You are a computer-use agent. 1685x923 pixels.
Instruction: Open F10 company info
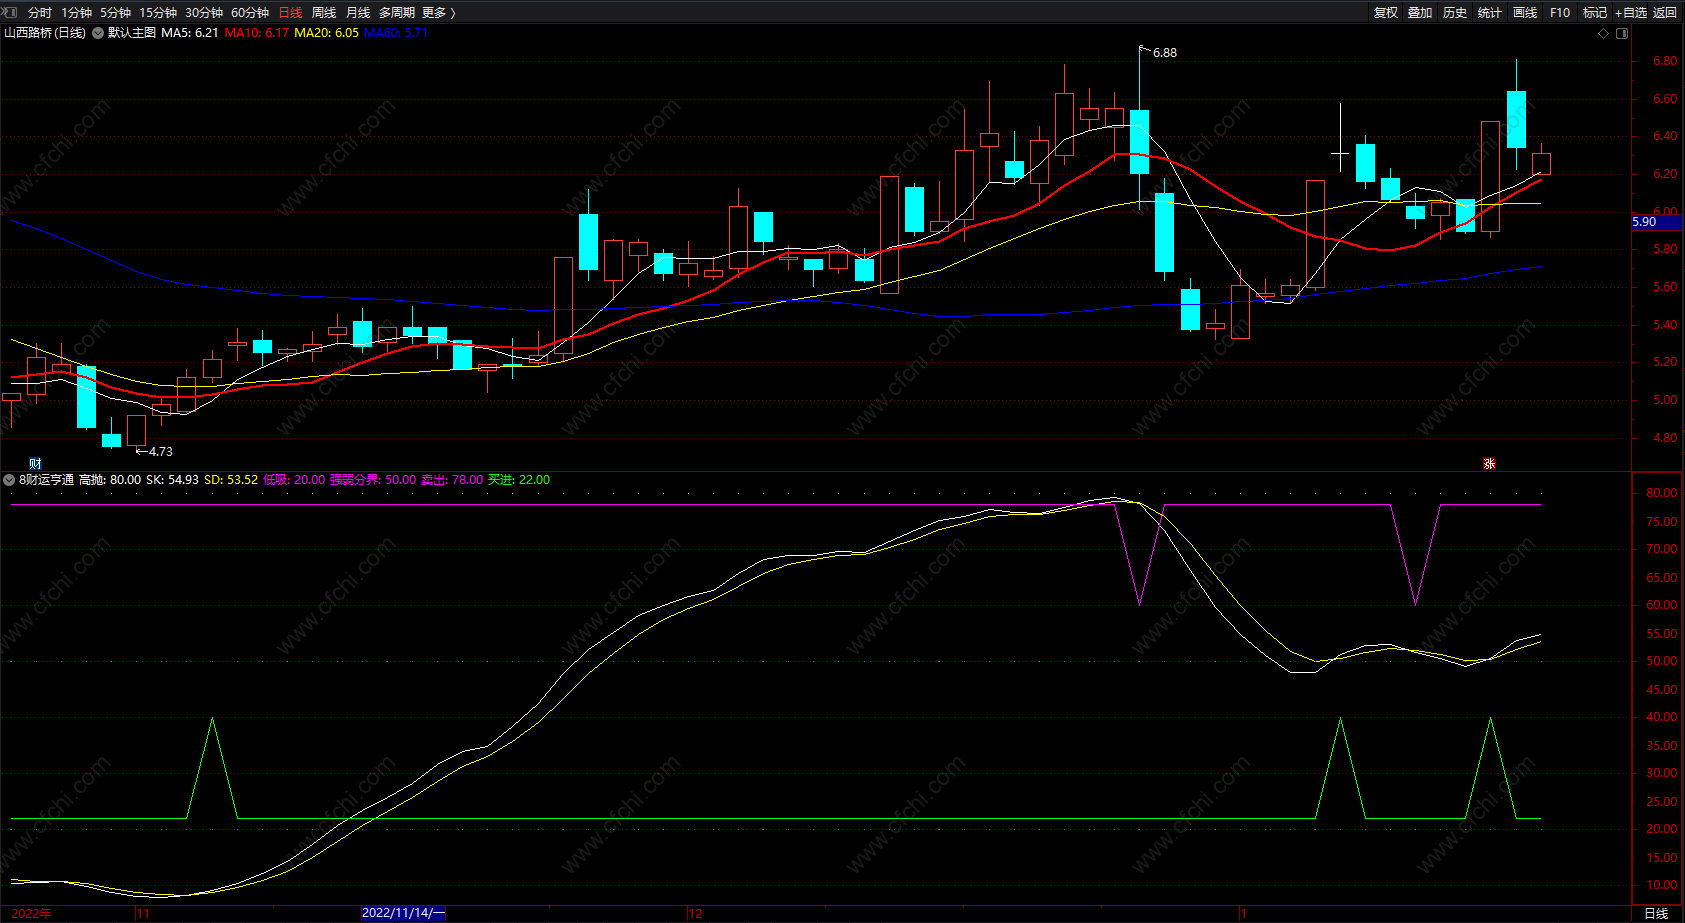point(1560,13)
